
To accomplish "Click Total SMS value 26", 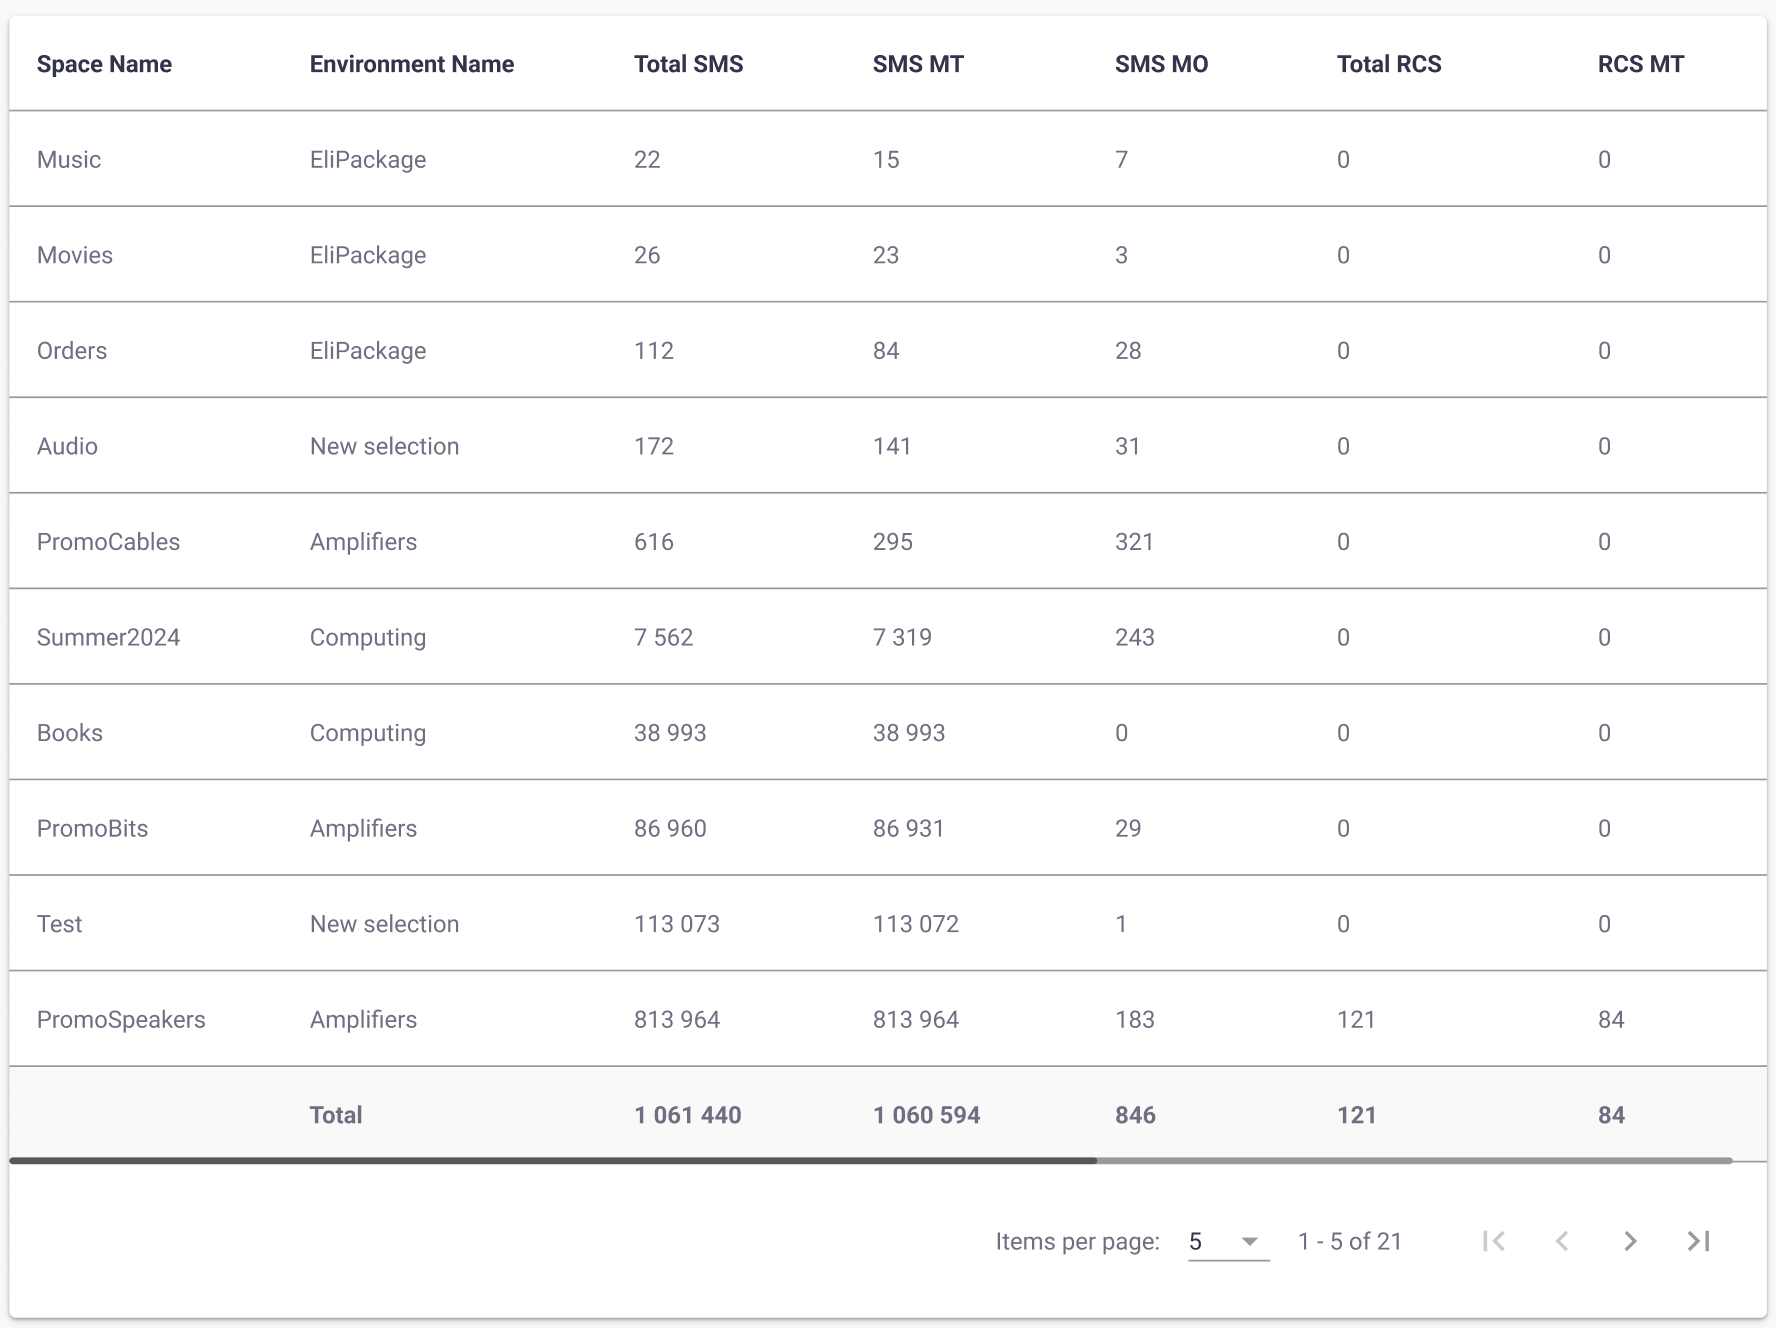I will 647,255.
